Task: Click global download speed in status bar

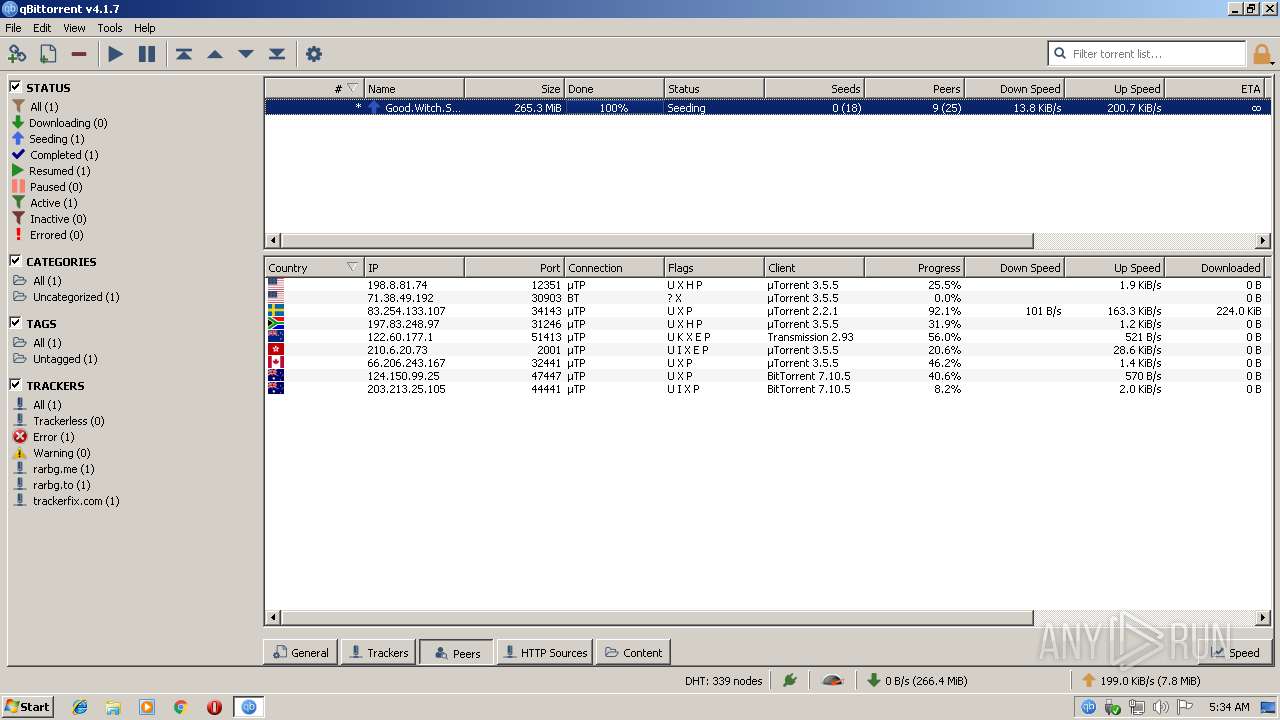Action: (x=917, y=681)
